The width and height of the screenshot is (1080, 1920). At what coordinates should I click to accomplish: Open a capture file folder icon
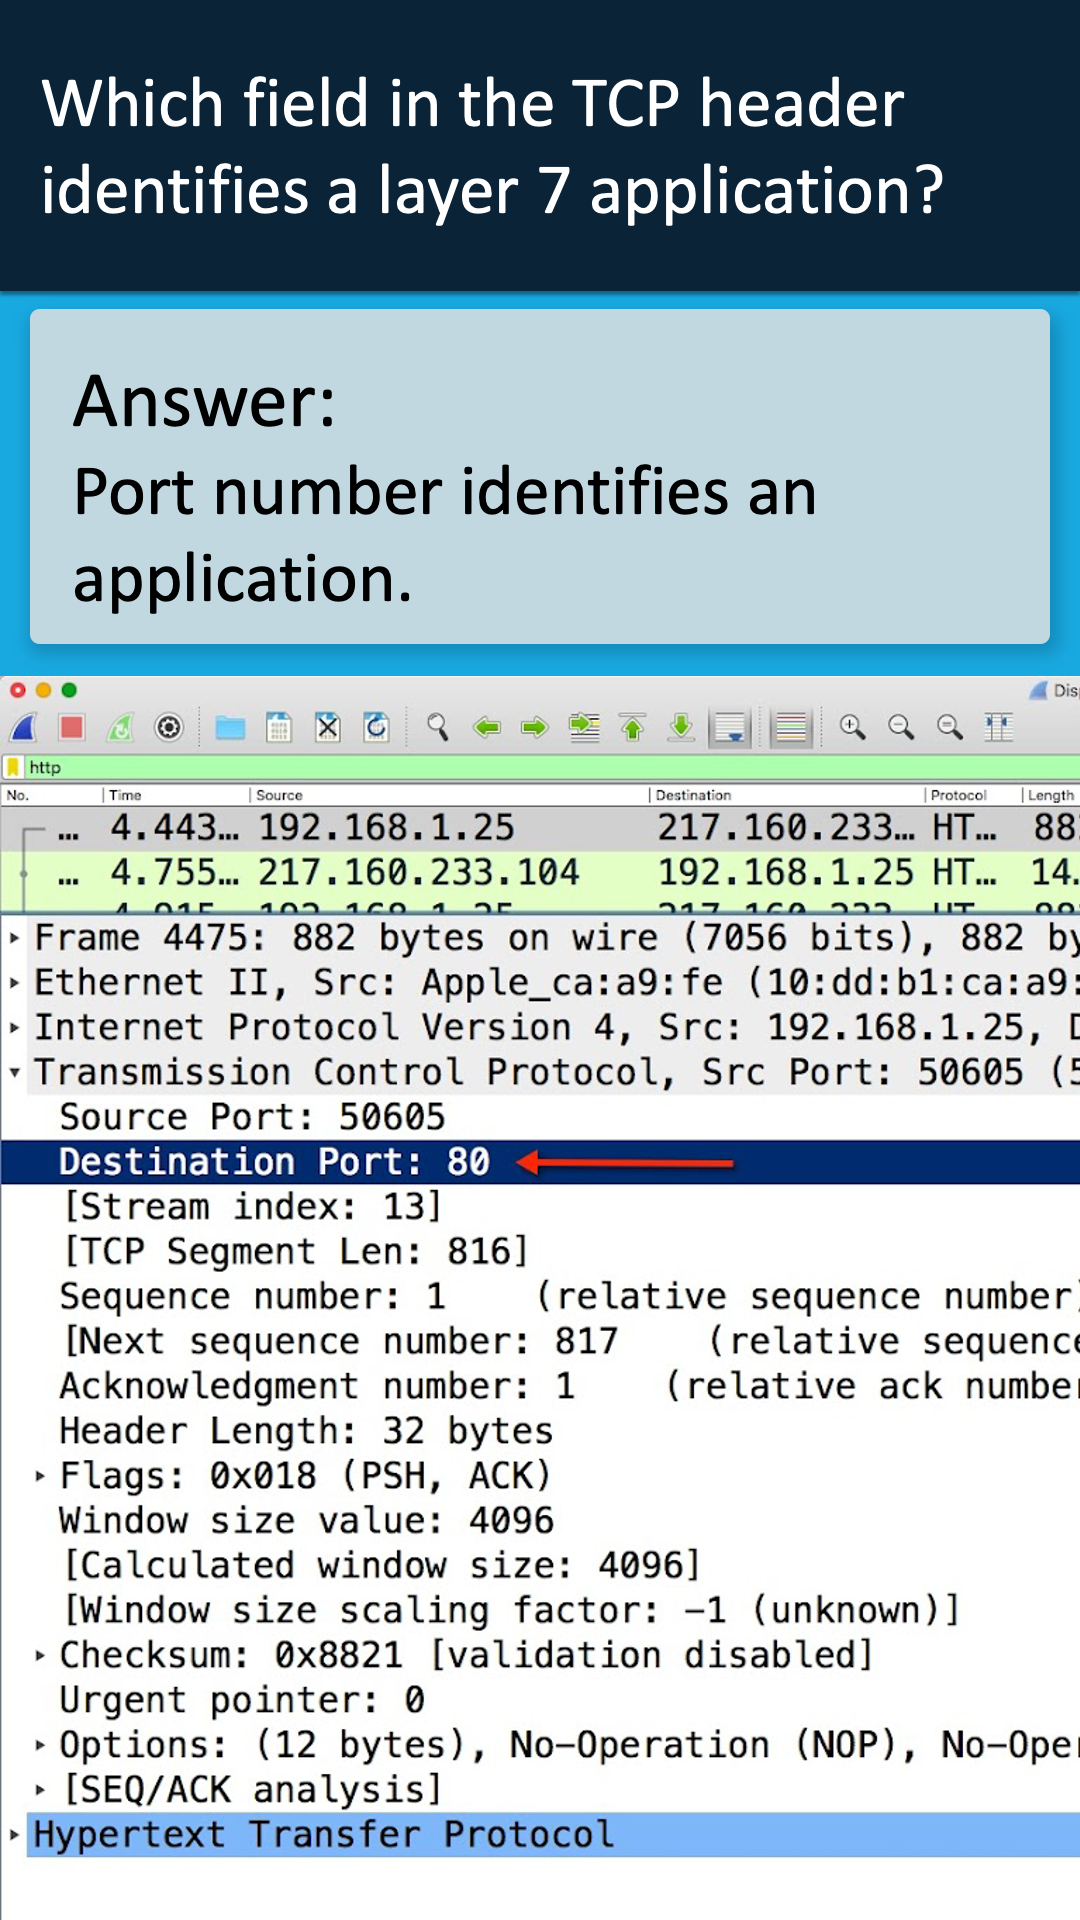[x=230, y=727]
